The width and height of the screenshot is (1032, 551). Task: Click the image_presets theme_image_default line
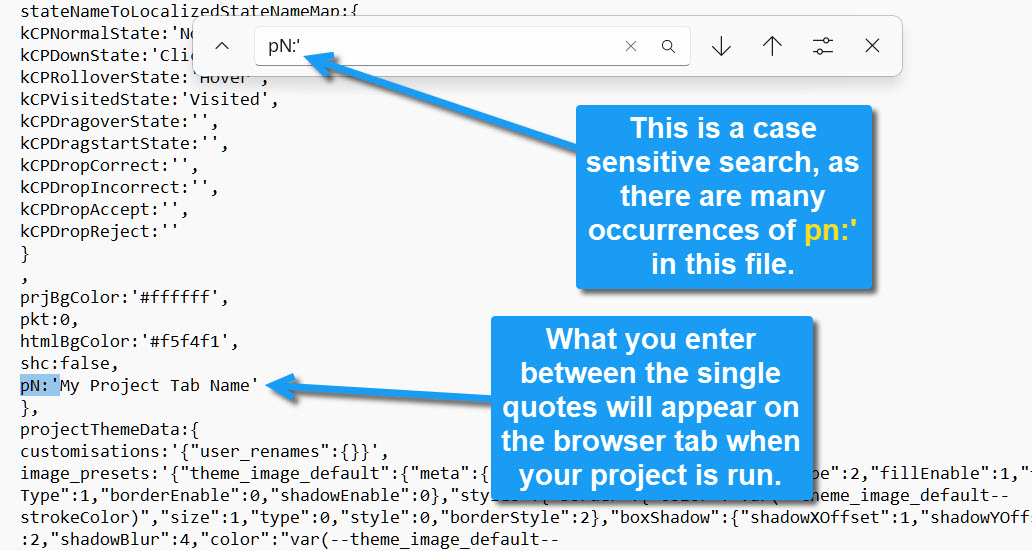[255, 473]
